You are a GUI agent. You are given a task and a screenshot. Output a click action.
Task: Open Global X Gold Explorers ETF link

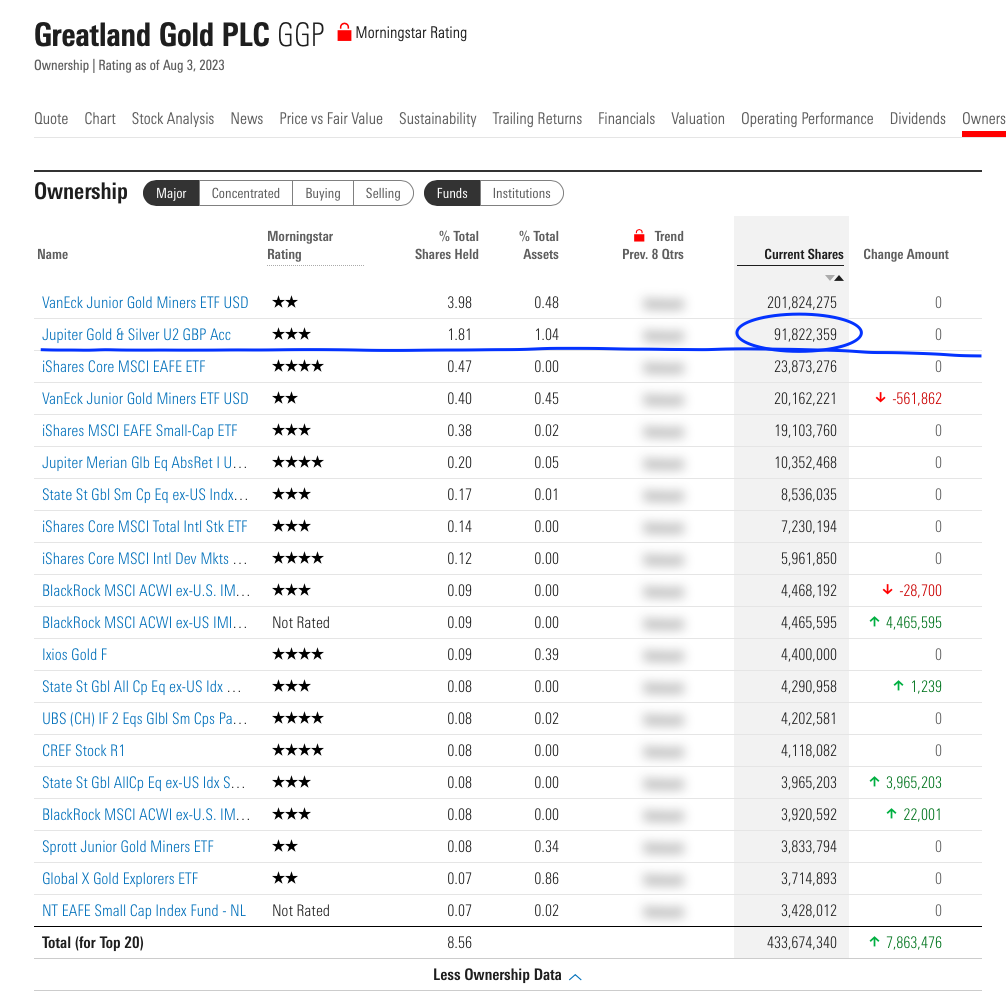[120, 879]
